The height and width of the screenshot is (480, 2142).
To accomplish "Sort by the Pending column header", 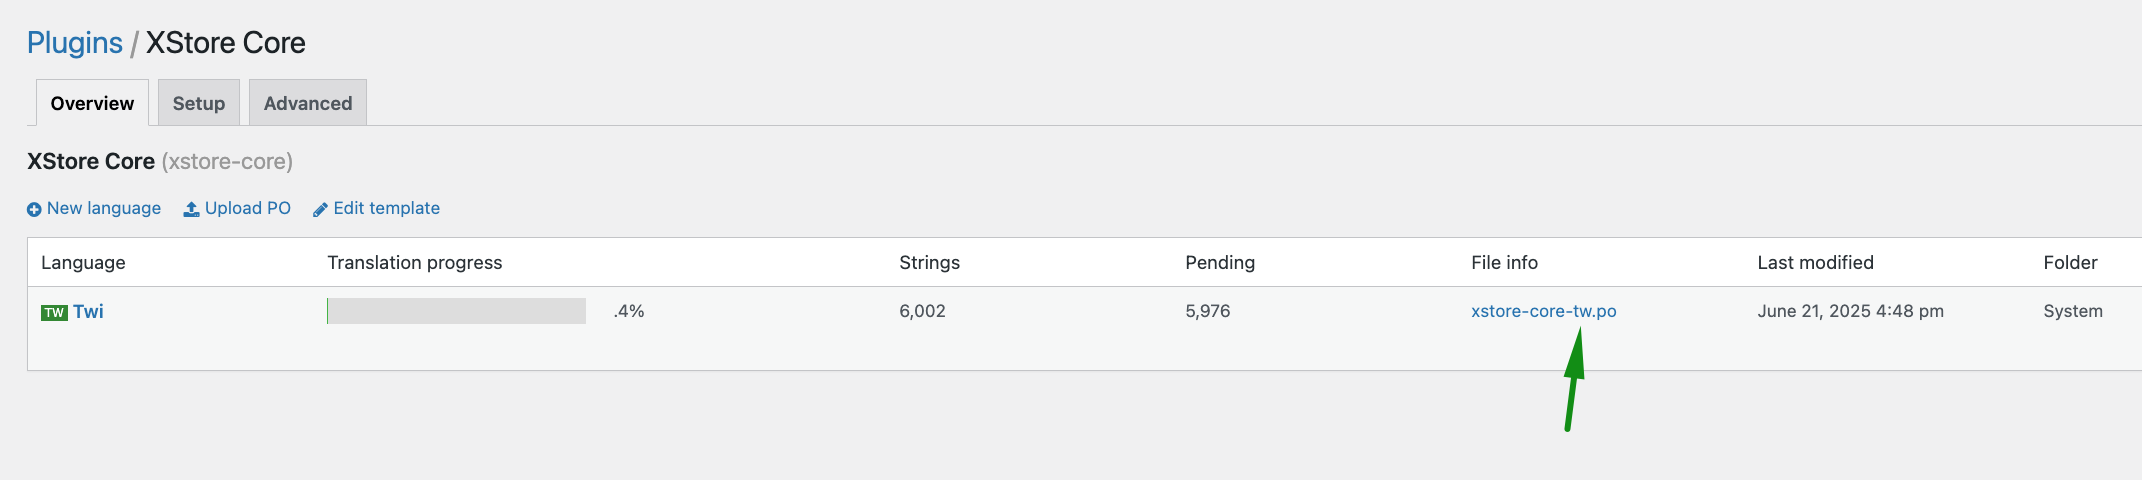I will (1220, 262).
